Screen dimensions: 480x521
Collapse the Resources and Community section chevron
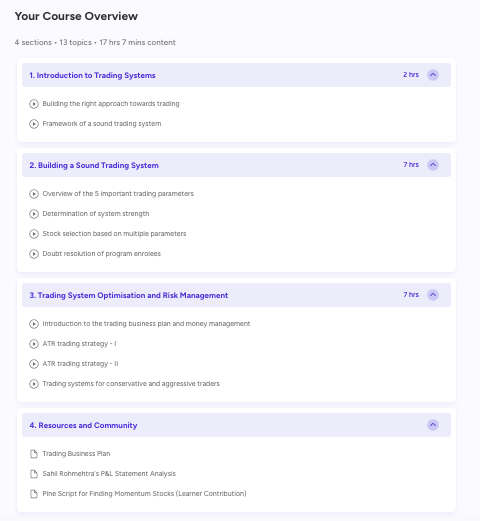pyautogui.click(x=433, y=425)
